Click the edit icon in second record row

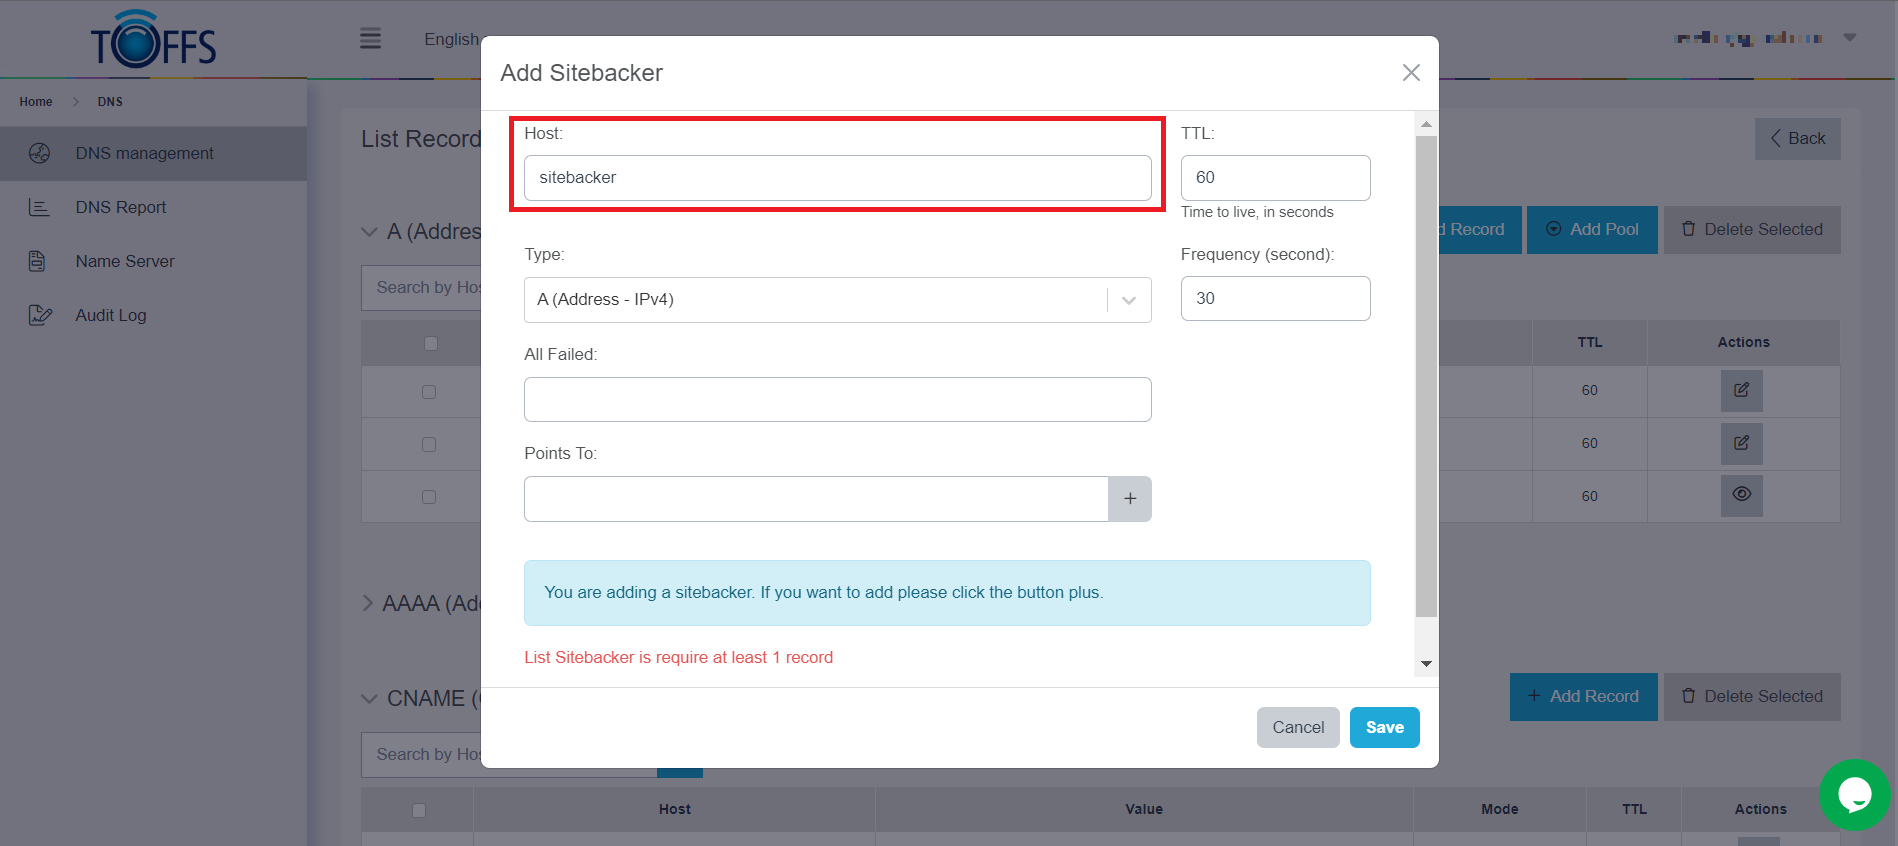pos(1740,443)
